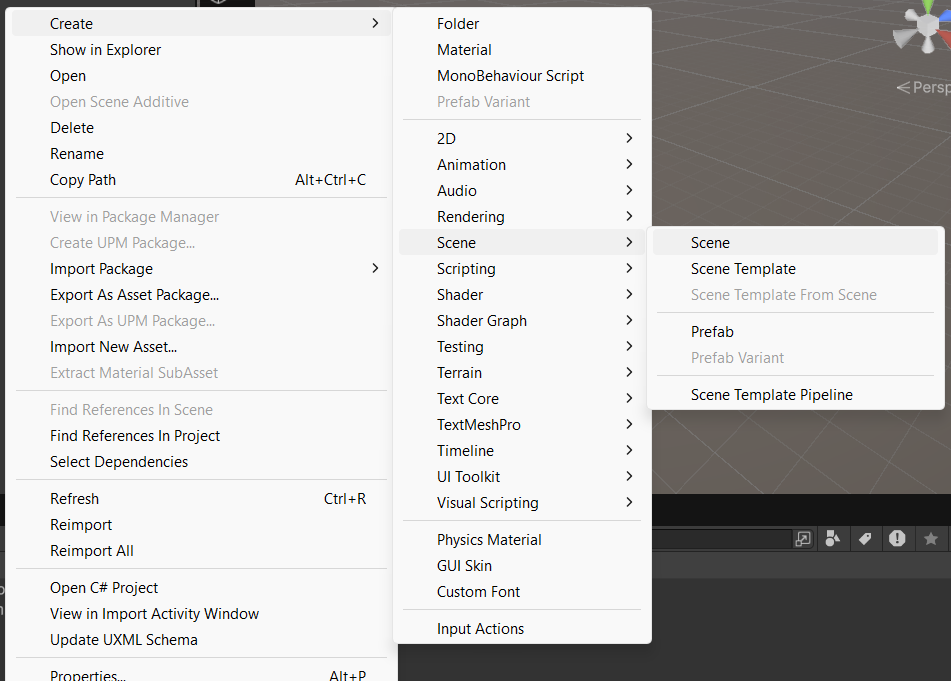The image size is (951, 681).
Task: Choose the highlighted Scene entry in rightmost submenu
Action: pyautogui.click(x=796, y=243)
